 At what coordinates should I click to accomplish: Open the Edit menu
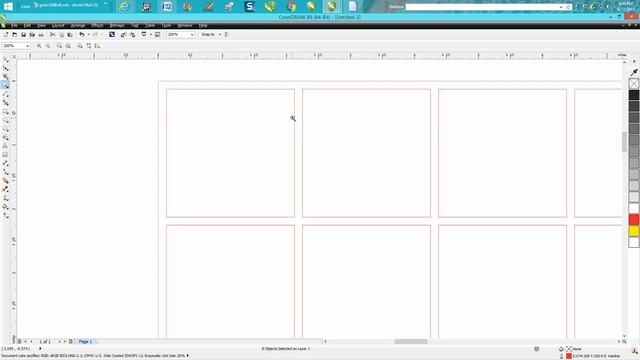tap(27, 25)
